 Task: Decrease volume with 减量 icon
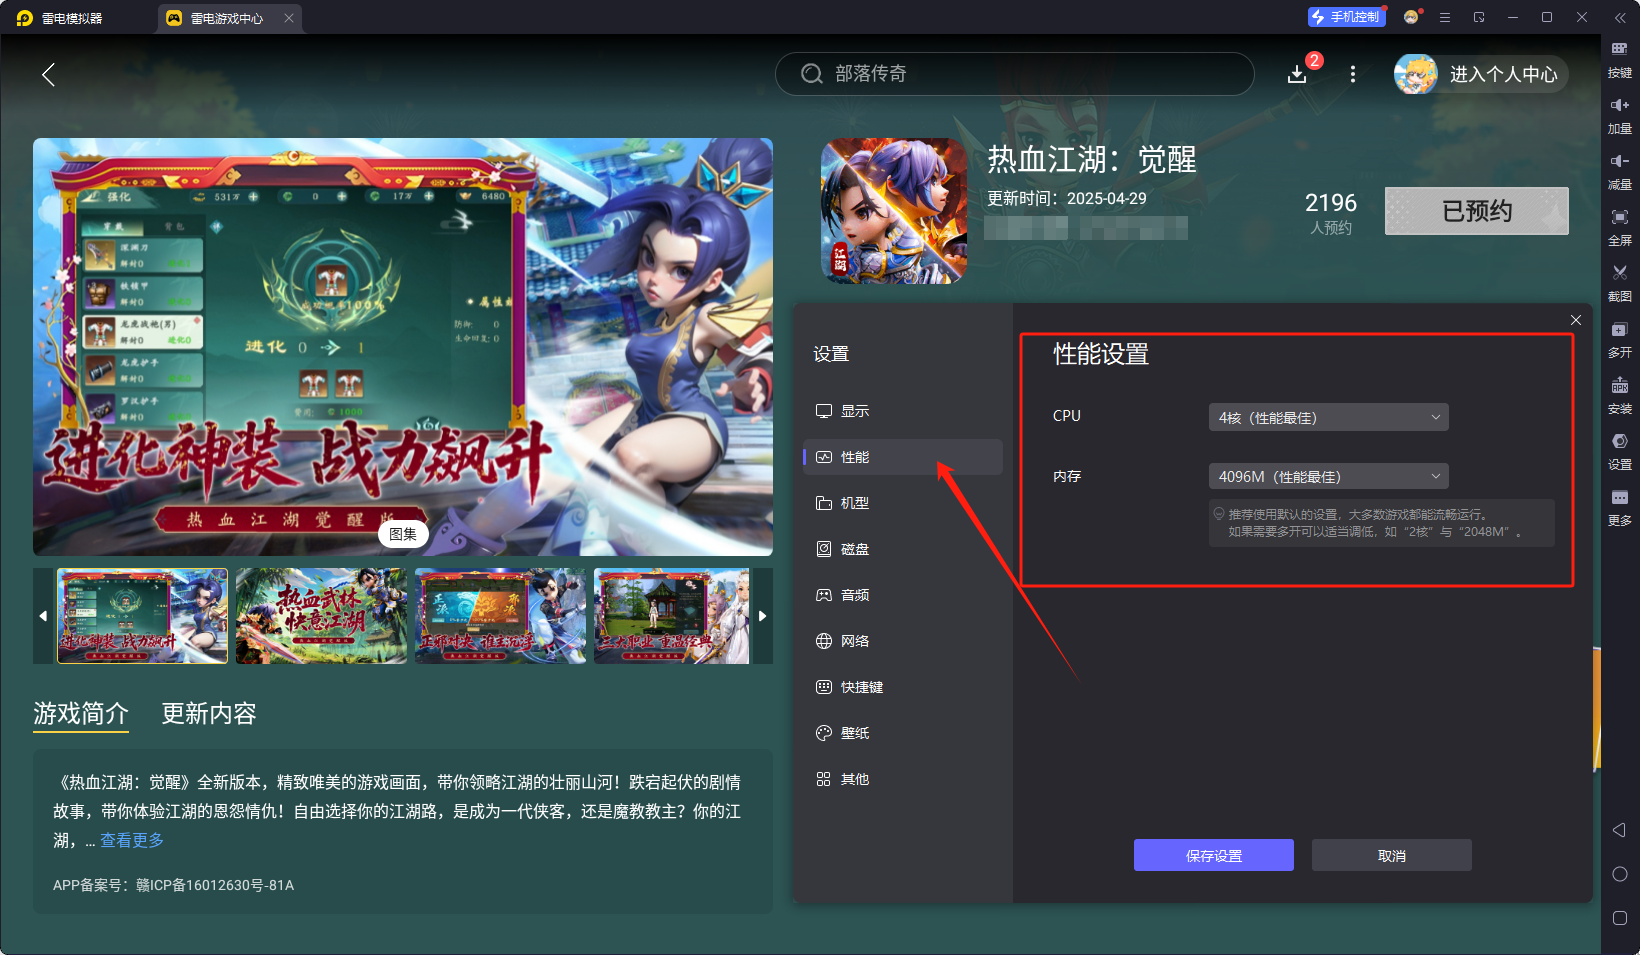pyautogui.click(x=1620, y=172)
